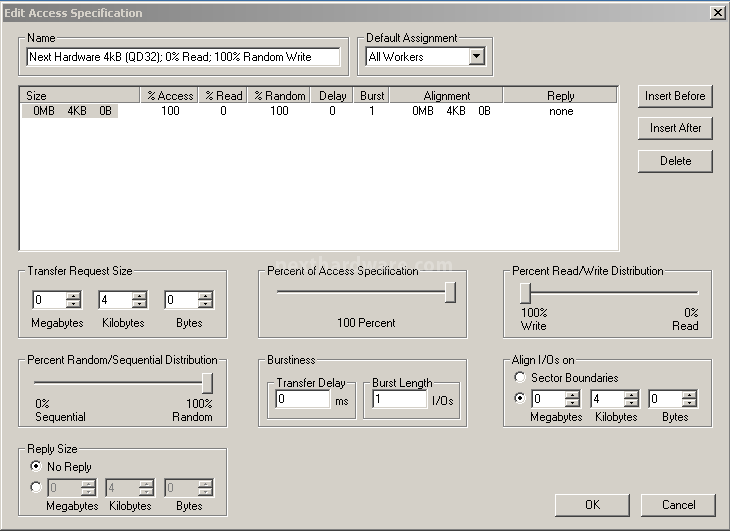The image size is (730, 531).
Task: Decrease Align I/Os Kilobytes with down arrow
Action: click(631, 403)
